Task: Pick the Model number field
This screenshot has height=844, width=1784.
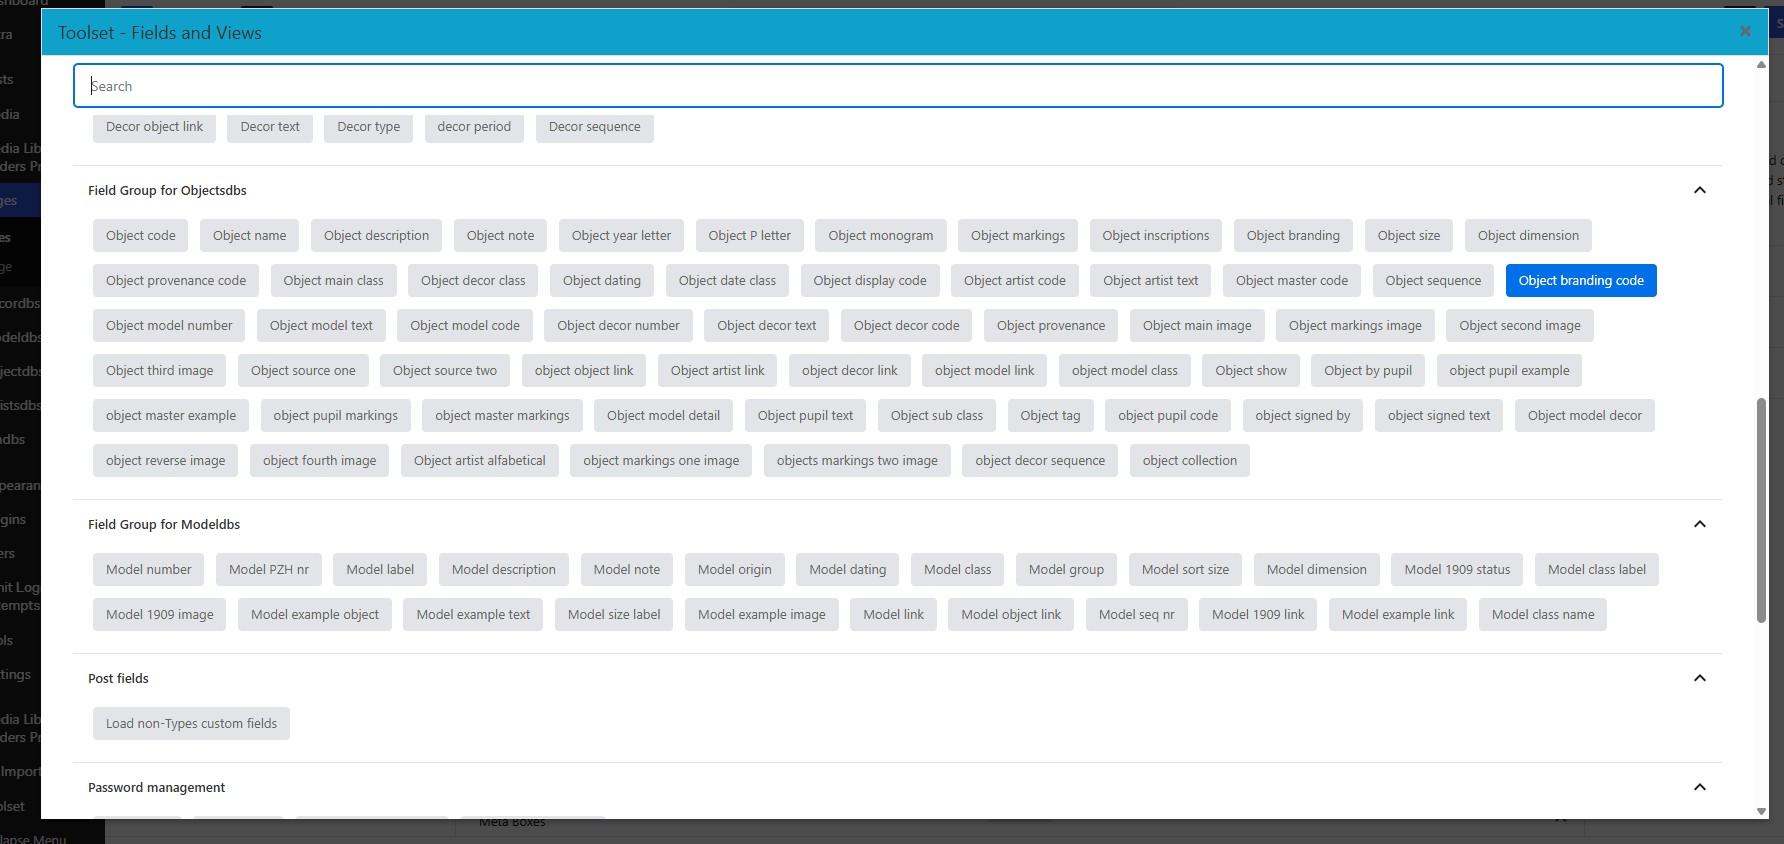Action: point(149,570)
